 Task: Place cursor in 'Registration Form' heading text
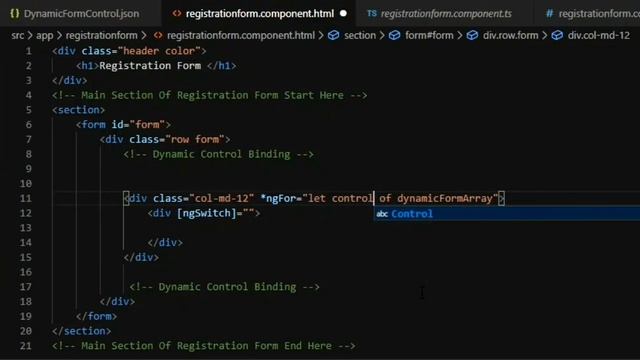pyautogui.click(x=150, y=66)
